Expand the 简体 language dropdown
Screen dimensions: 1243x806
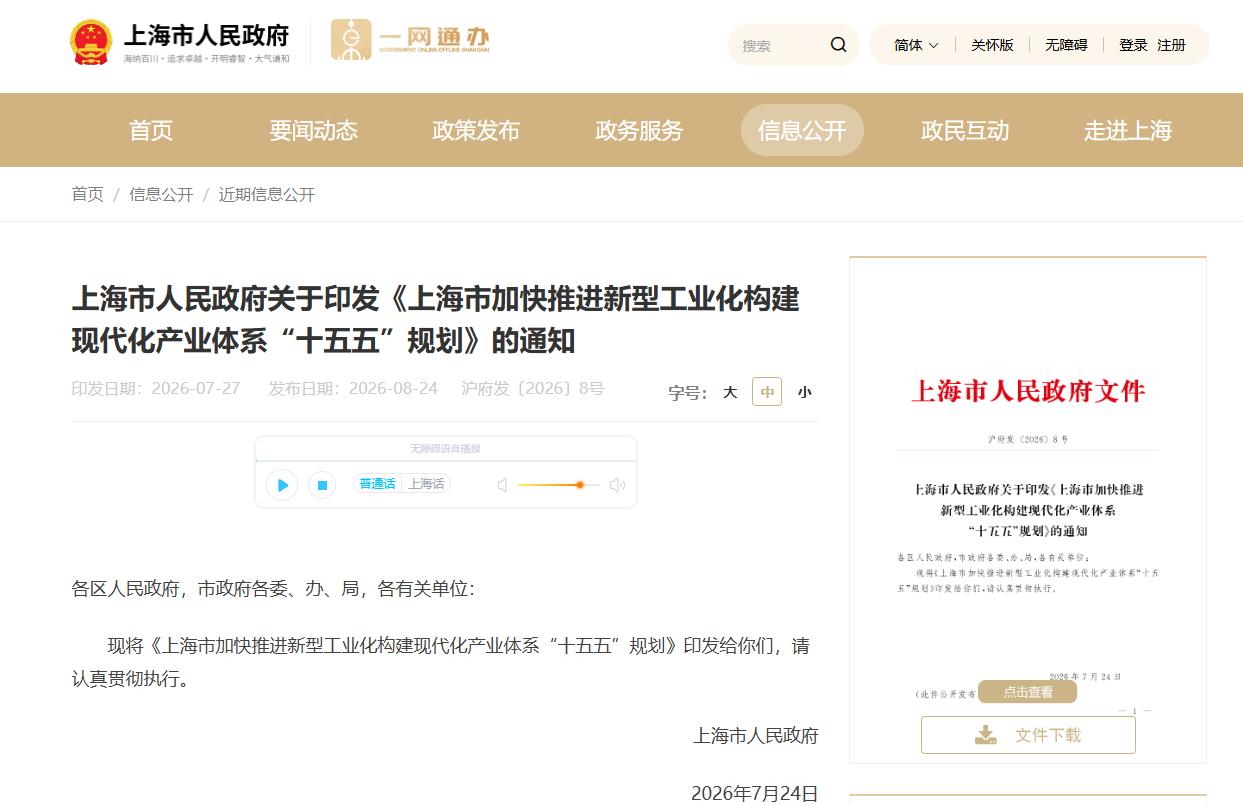point(916,45)
